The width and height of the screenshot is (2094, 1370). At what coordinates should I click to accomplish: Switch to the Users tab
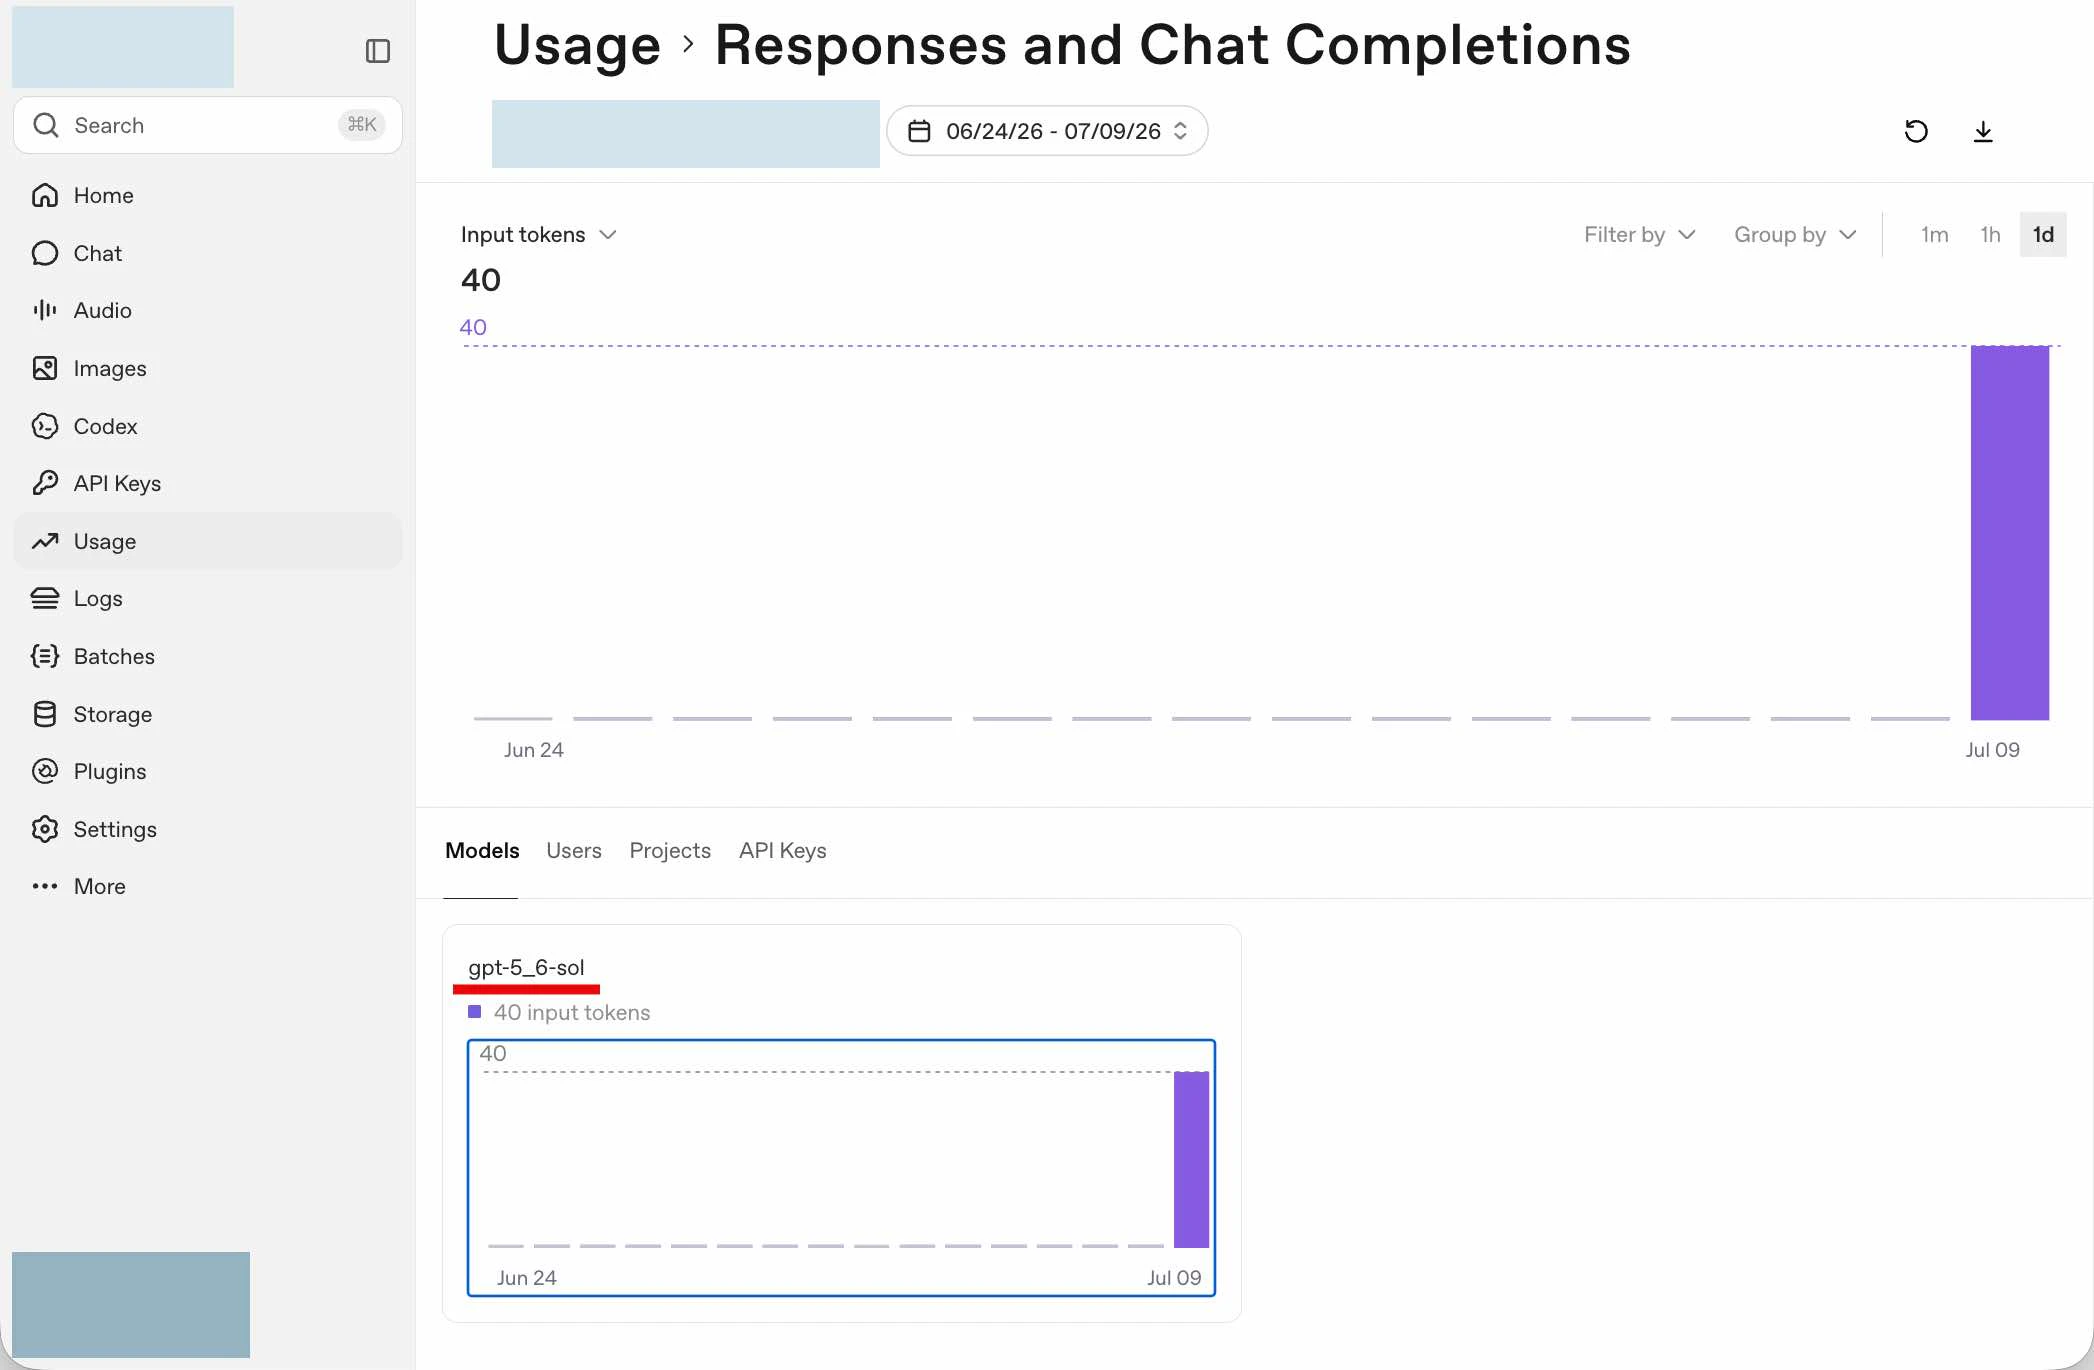point(574,851)
